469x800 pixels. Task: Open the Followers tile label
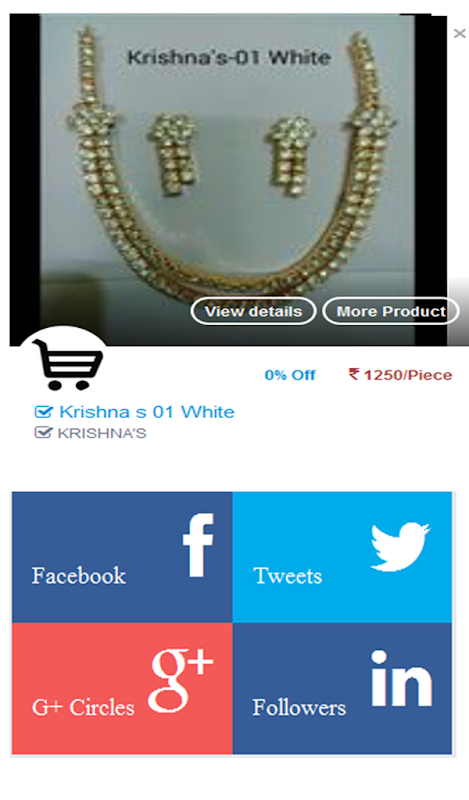pyautogui.click(x=299, y=708)
